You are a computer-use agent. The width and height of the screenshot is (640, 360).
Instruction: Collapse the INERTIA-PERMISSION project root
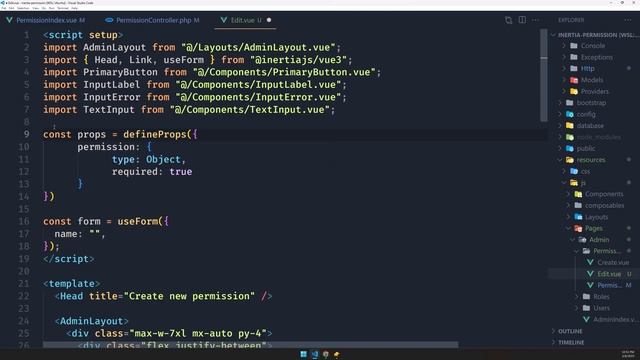coord(553,35)
